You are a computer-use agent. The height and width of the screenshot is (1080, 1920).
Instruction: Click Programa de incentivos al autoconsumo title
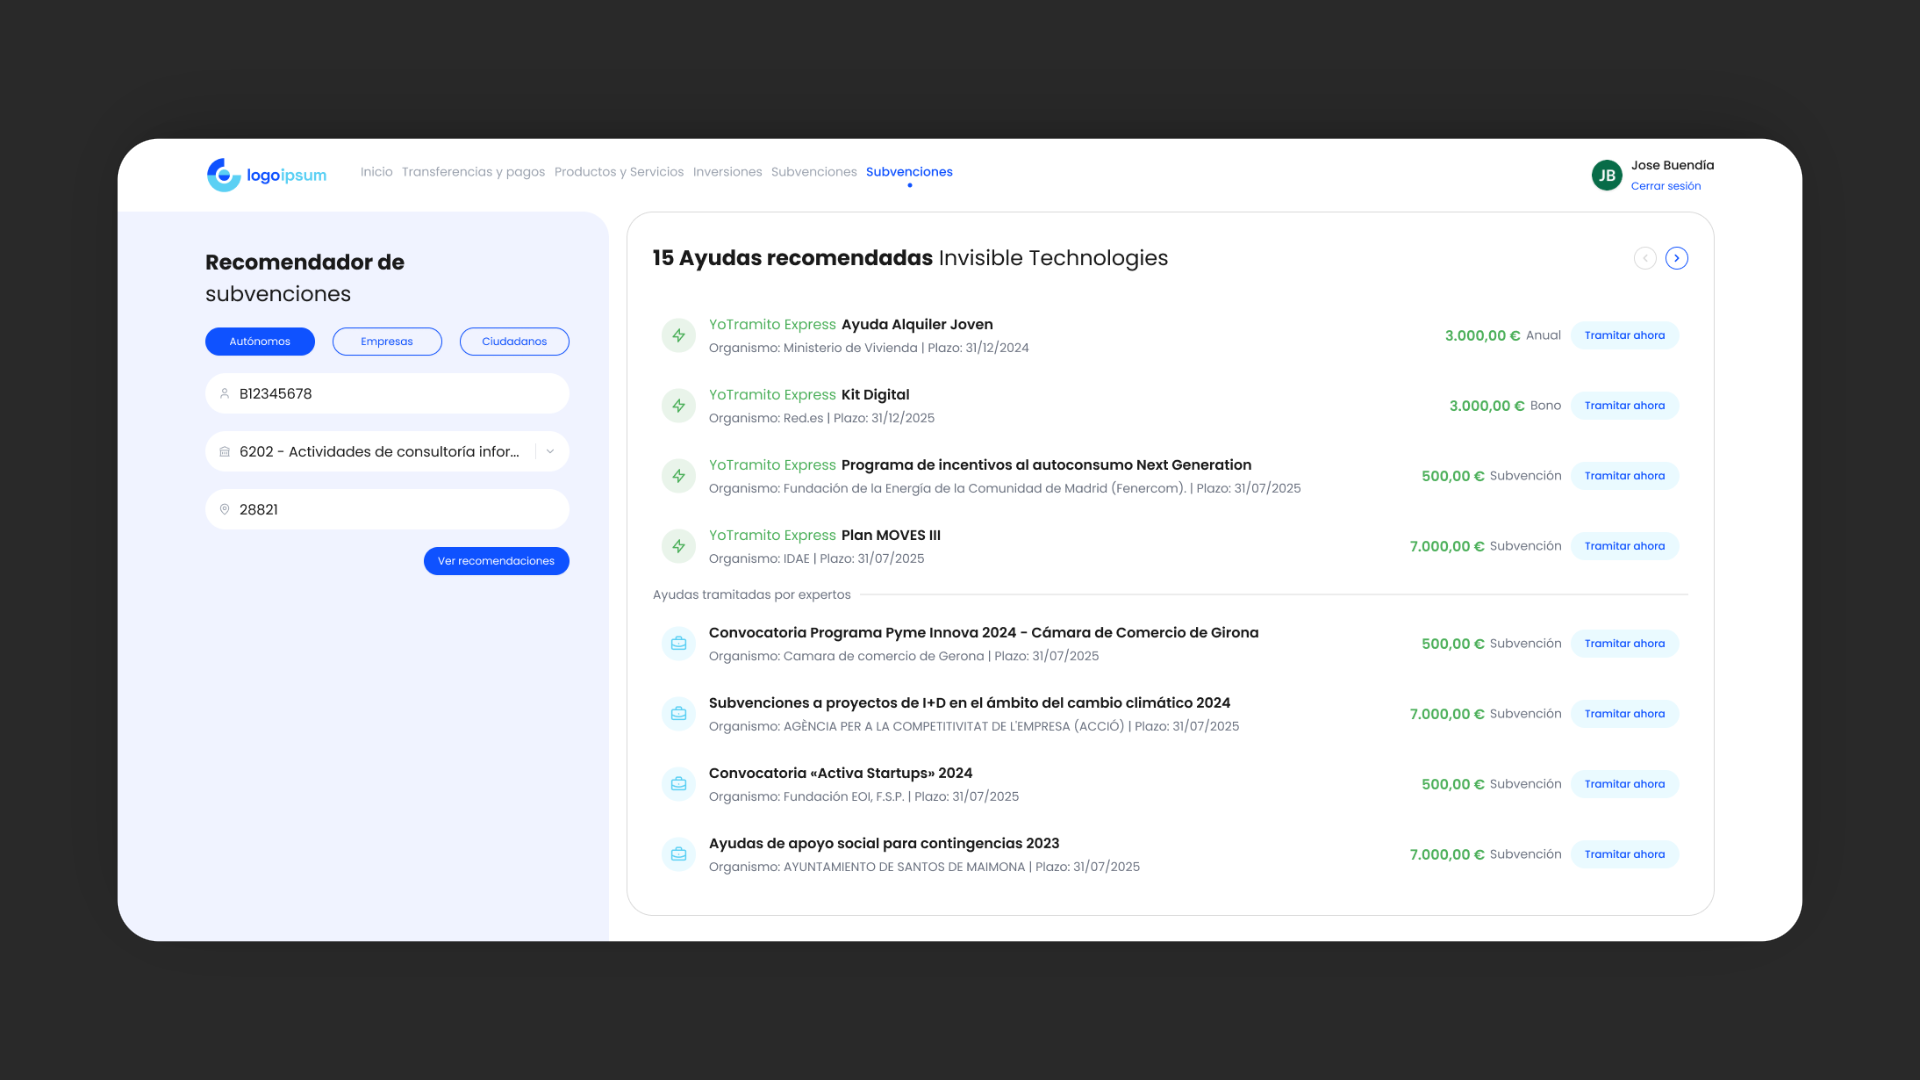coord(1046,465)
